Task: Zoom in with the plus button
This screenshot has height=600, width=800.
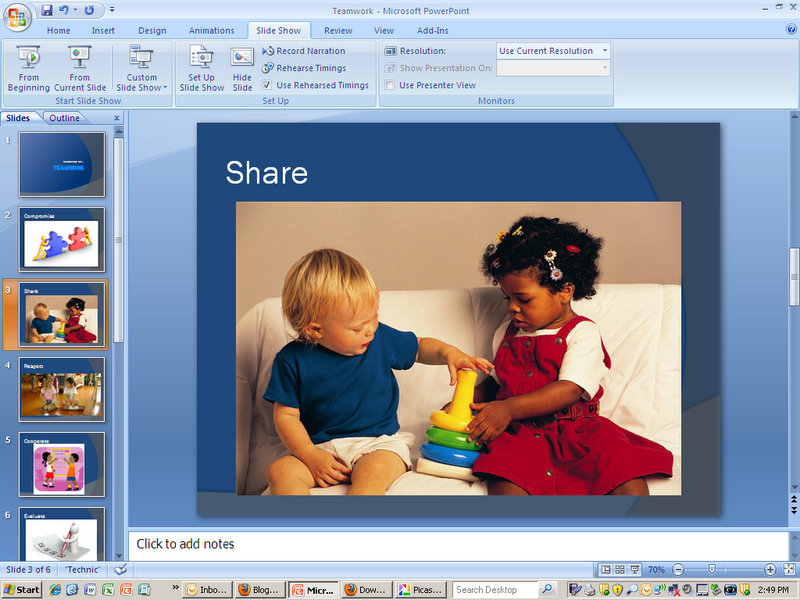Action: tap(770, 569)
